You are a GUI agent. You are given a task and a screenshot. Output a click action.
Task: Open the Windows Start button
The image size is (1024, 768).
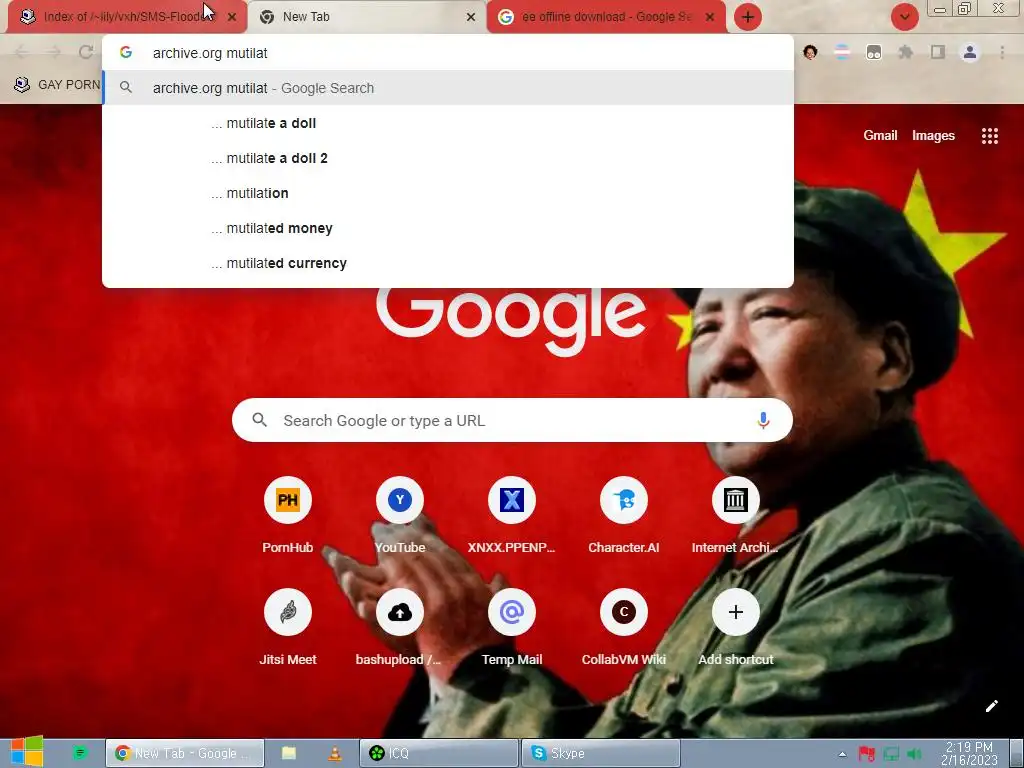point(26,752)
